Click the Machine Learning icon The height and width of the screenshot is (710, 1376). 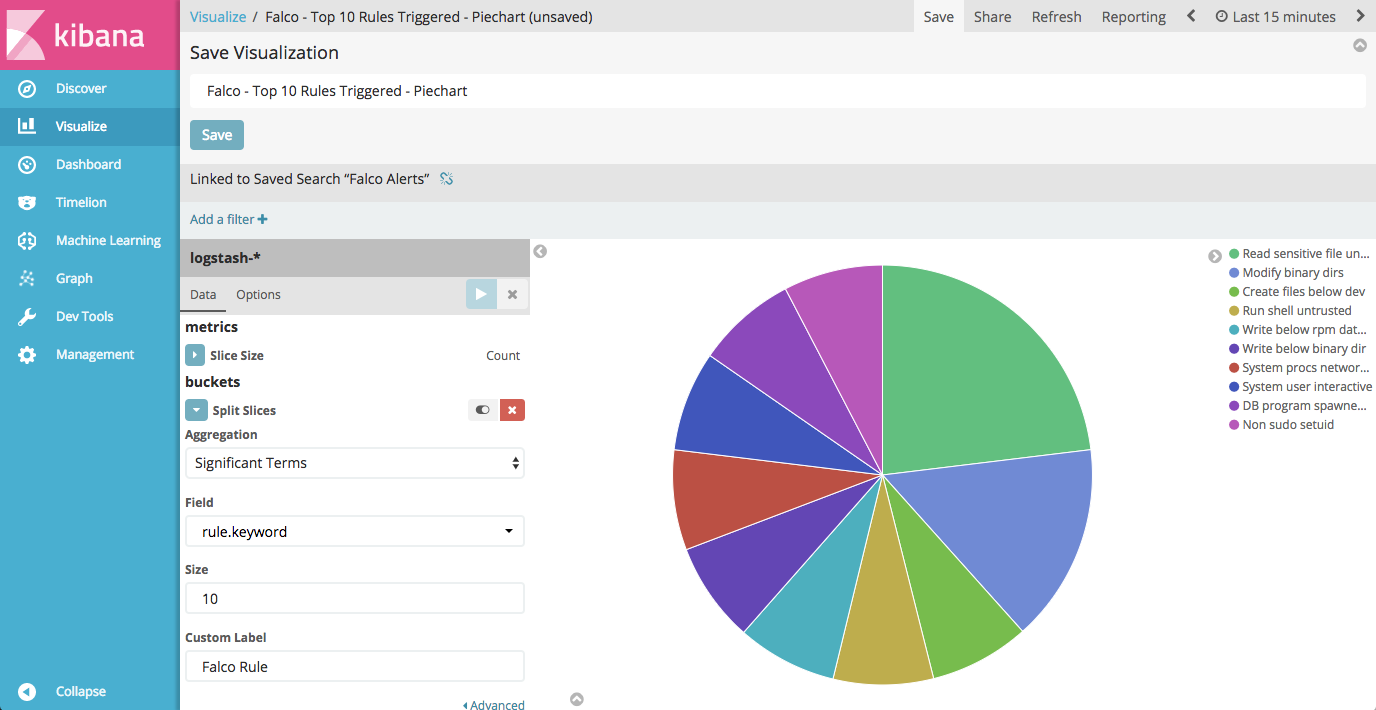pos(27,241)
